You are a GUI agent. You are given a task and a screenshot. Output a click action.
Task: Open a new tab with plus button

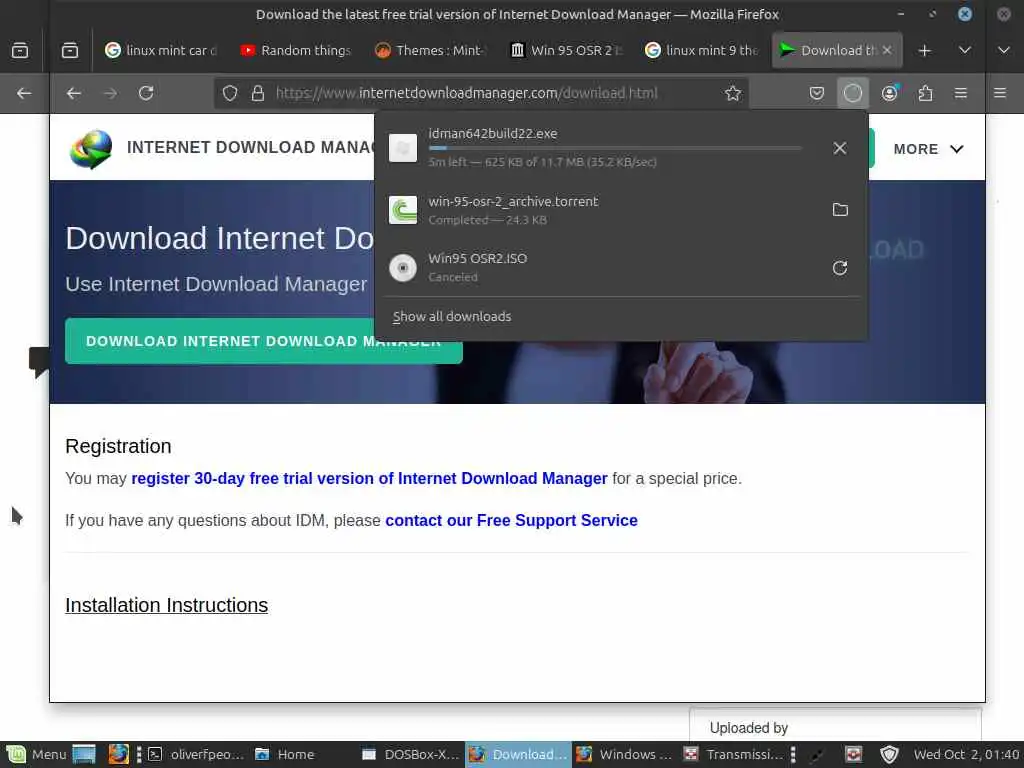(924, 50)
